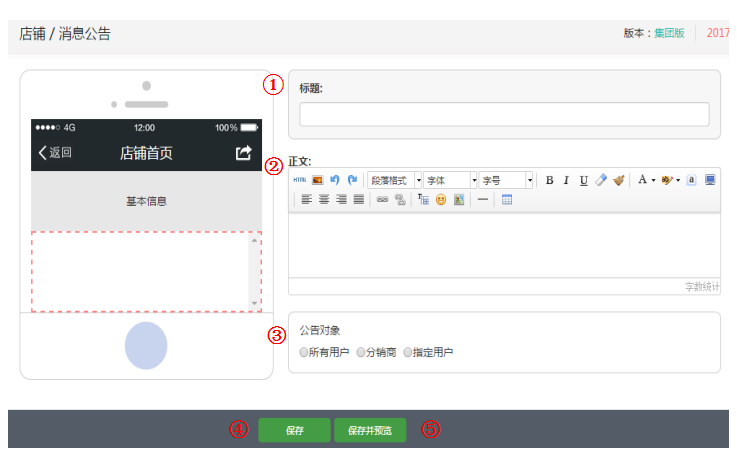Click the 标题 title input field
The height and width of the screenshot is (452, 737).
[504, 114]
